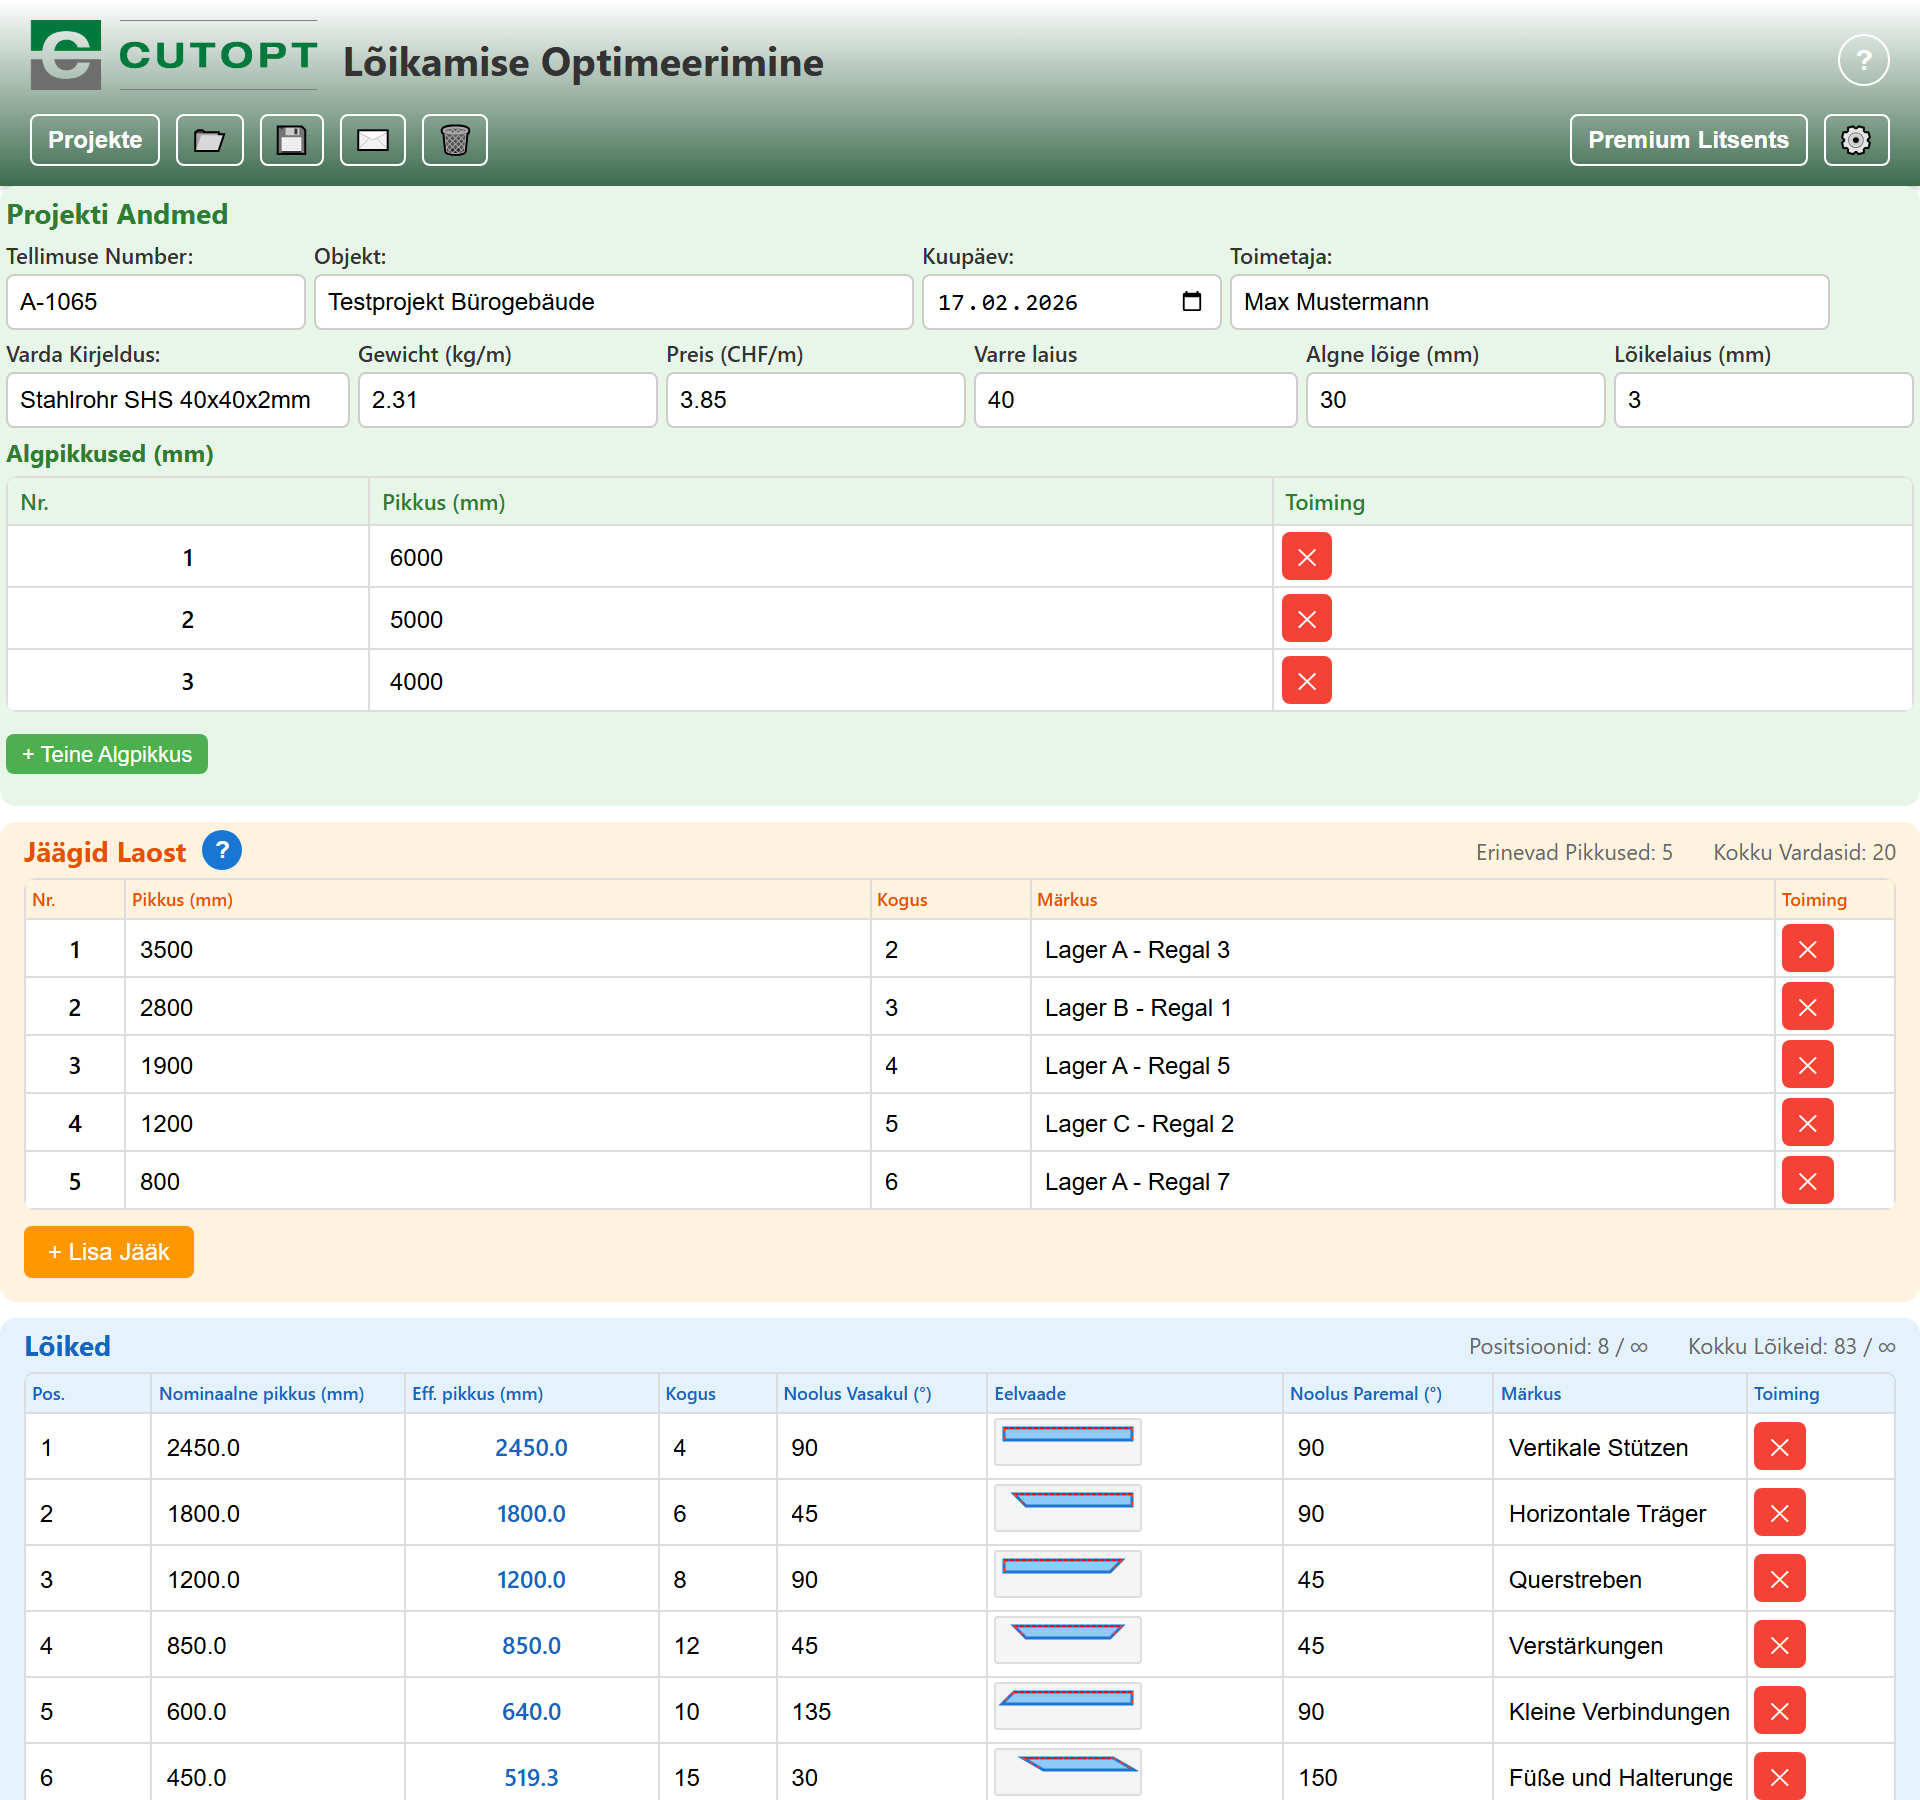This screenshot has width=1920, height=1800.
Task: Click nominal length 2450.0 cell
Action: (x=277, y=1447)
